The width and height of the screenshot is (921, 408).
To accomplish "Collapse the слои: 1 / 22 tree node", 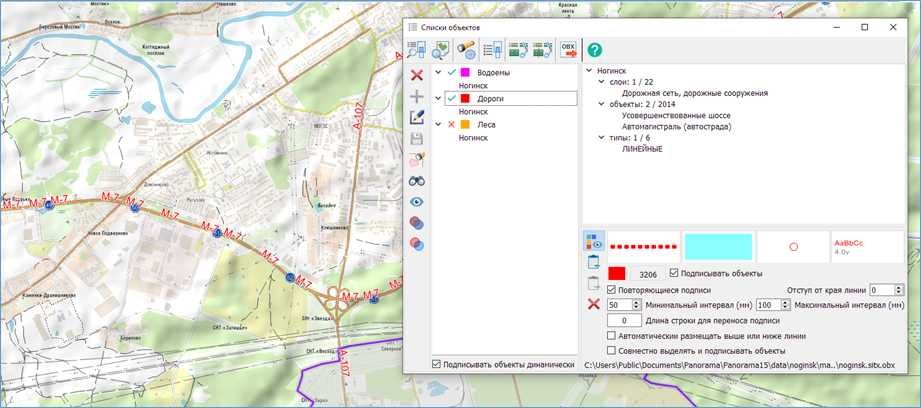I will tap(601, 82).
